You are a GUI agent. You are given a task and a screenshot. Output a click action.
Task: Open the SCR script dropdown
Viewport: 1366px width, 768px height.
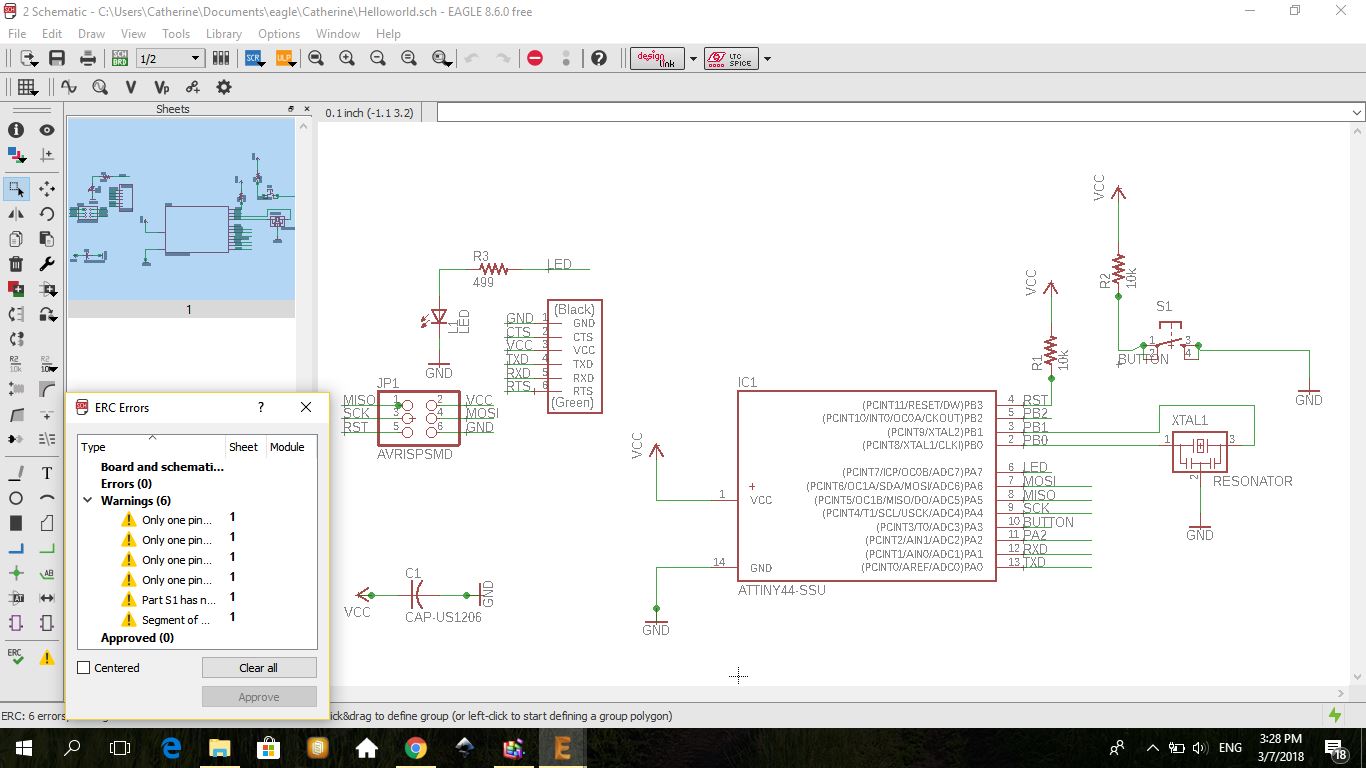coord(253,58)
